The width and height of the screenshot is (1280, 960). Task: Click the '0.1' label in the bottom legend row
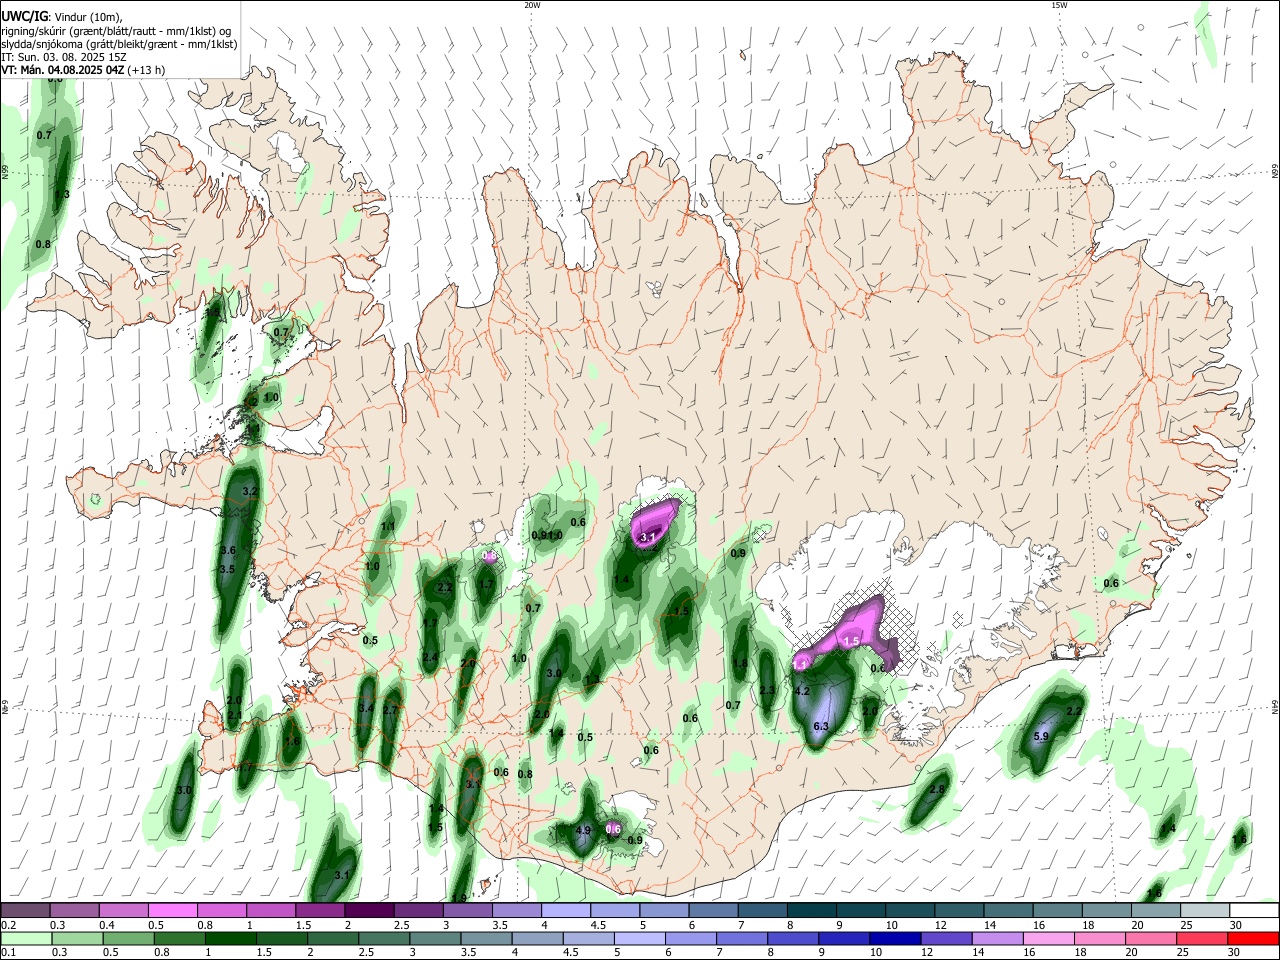[x=8, y=953]
